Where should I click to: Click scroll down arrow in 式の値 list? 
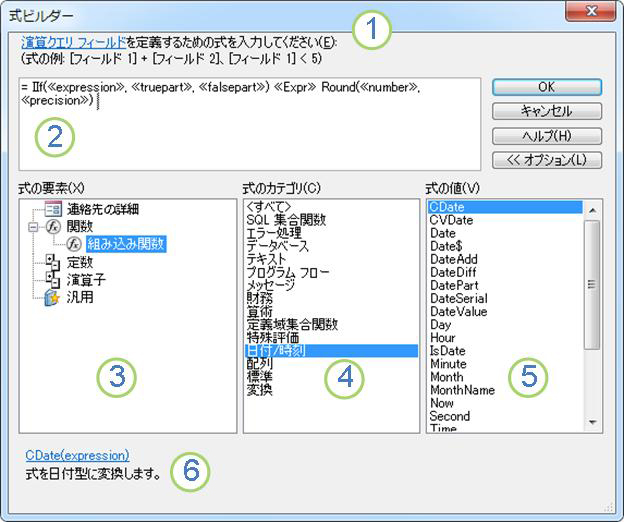coord(592,423)
